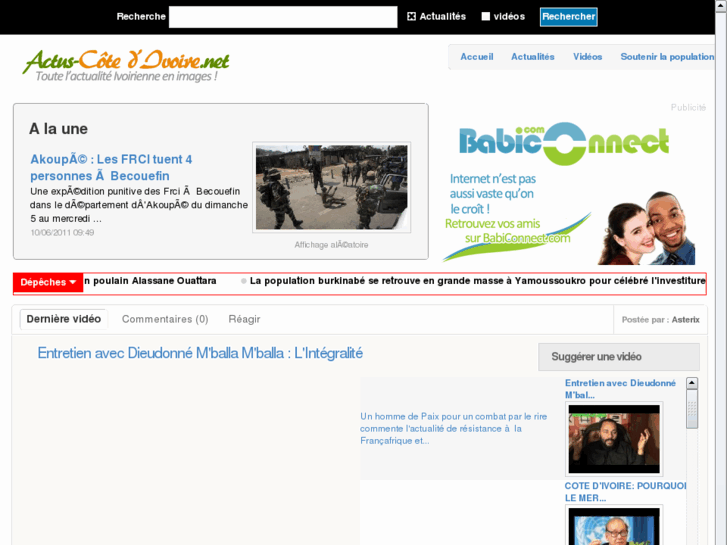Screen dimensions: 727x545
Task: Open video title Entretien avec Dieudonné M'balla M'balla
Action: [x=200, y=353]
